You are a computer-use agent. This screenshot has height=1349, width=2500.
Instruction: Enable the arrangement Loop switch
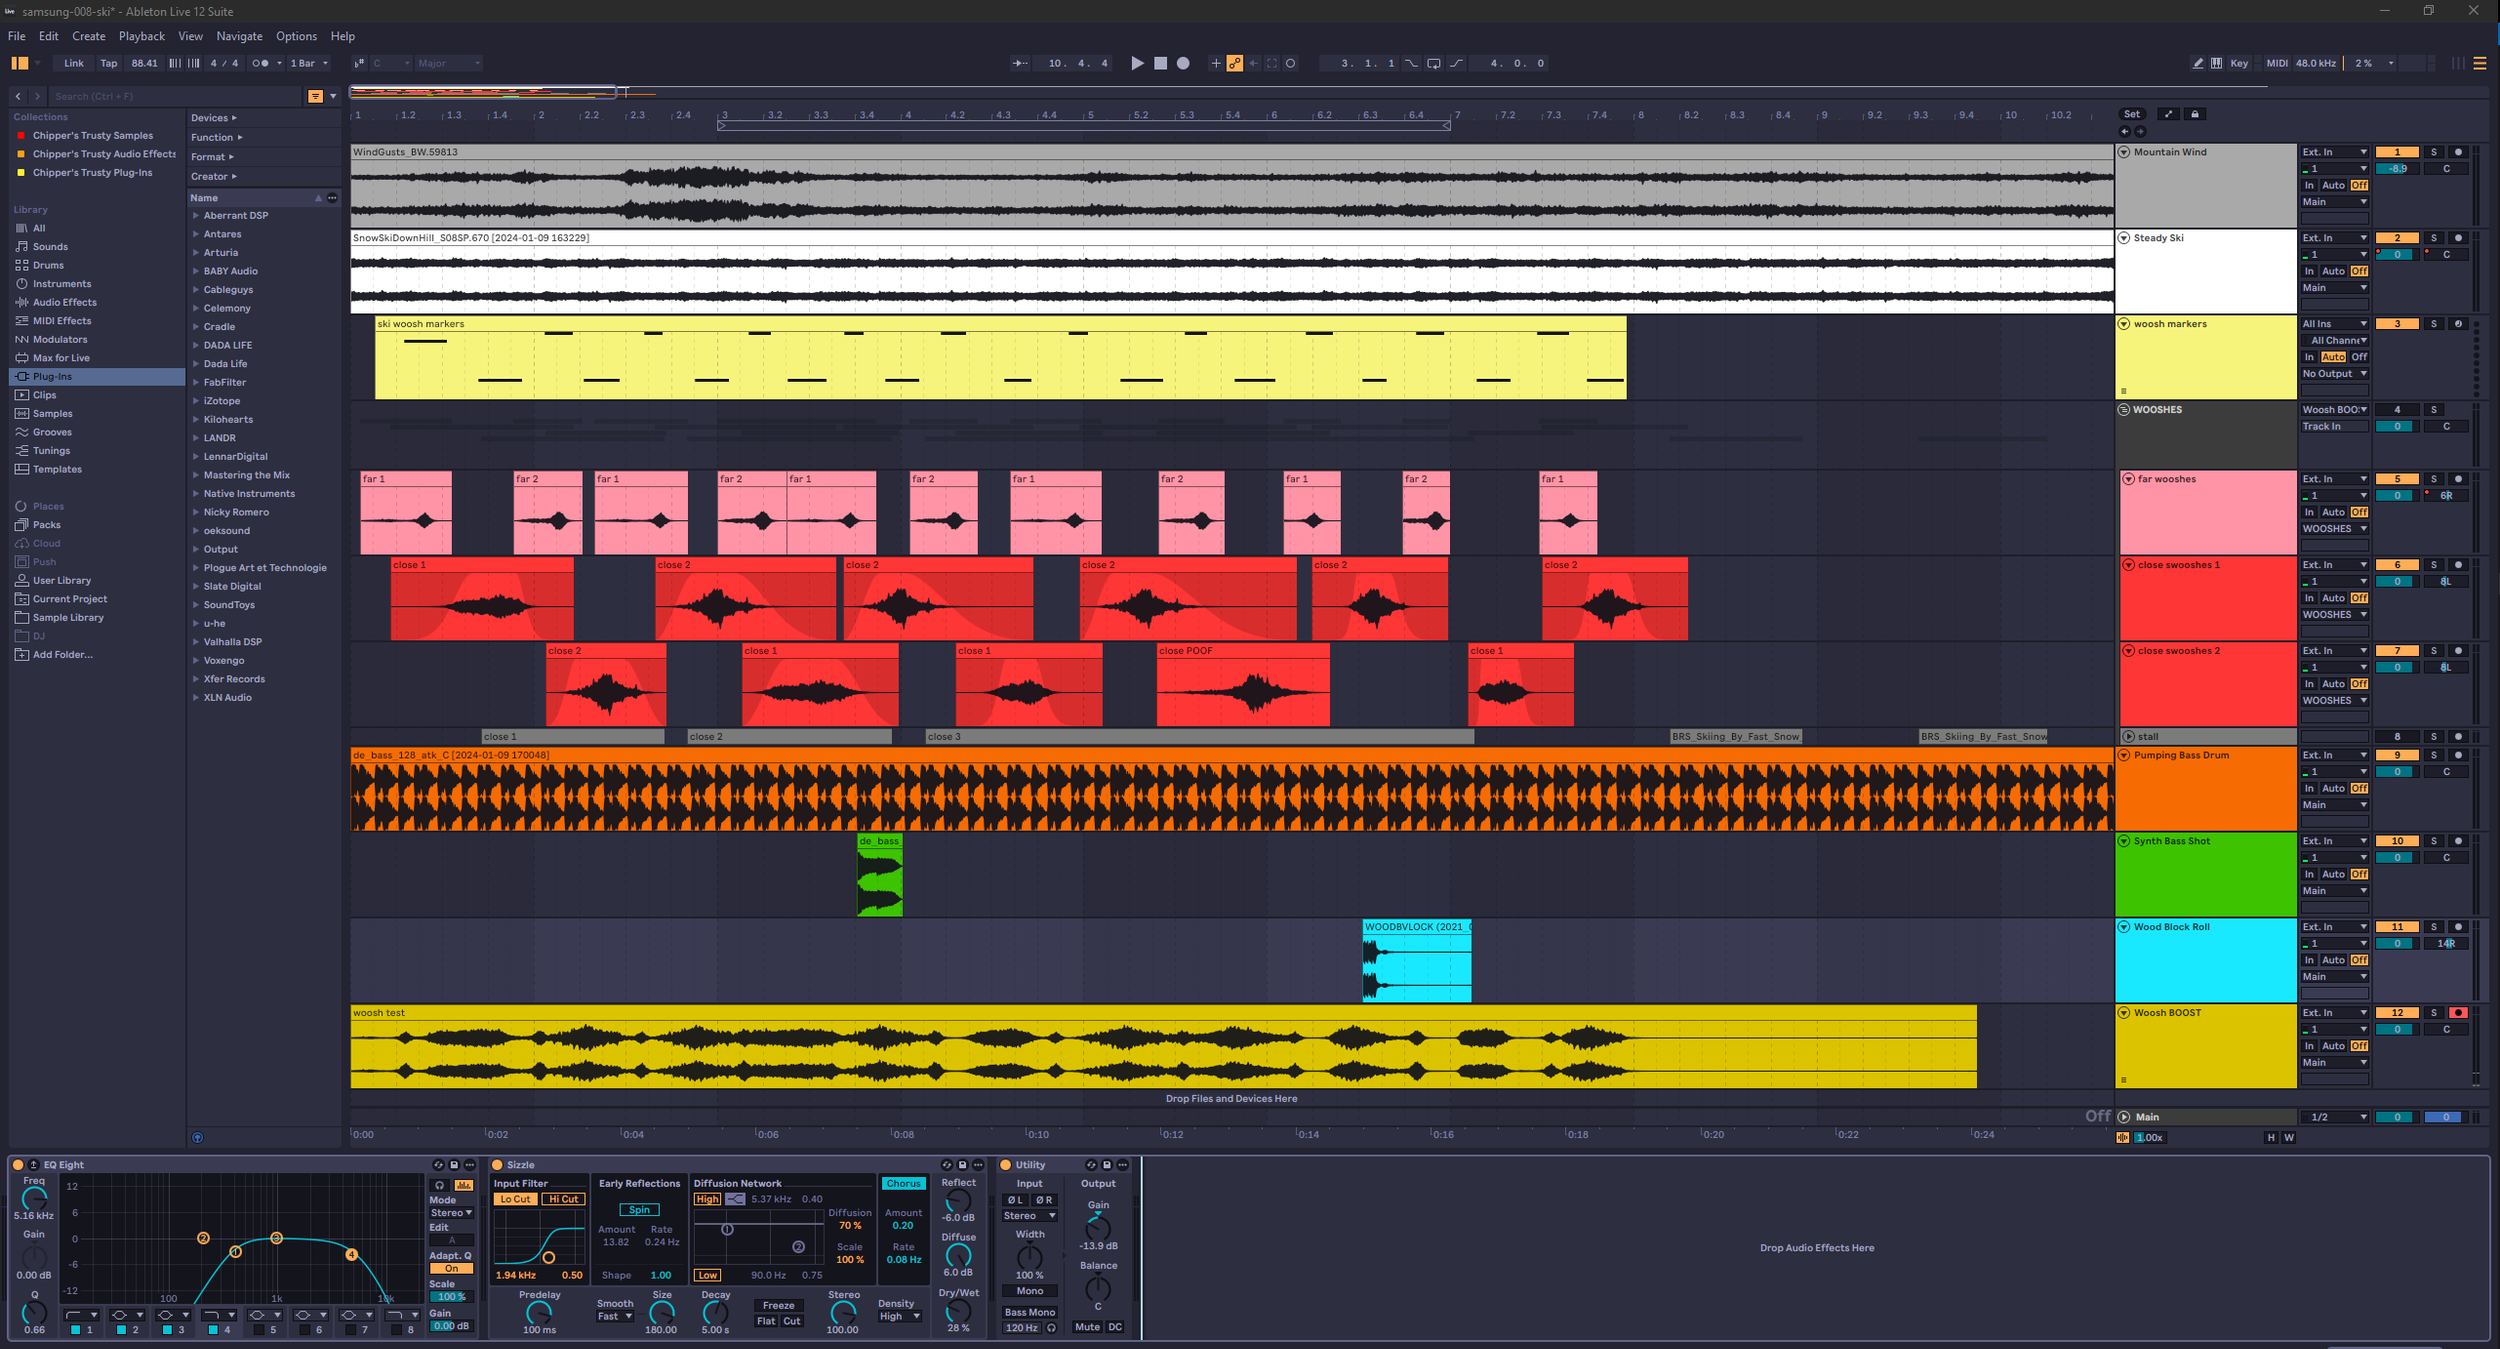point(1433,63)
